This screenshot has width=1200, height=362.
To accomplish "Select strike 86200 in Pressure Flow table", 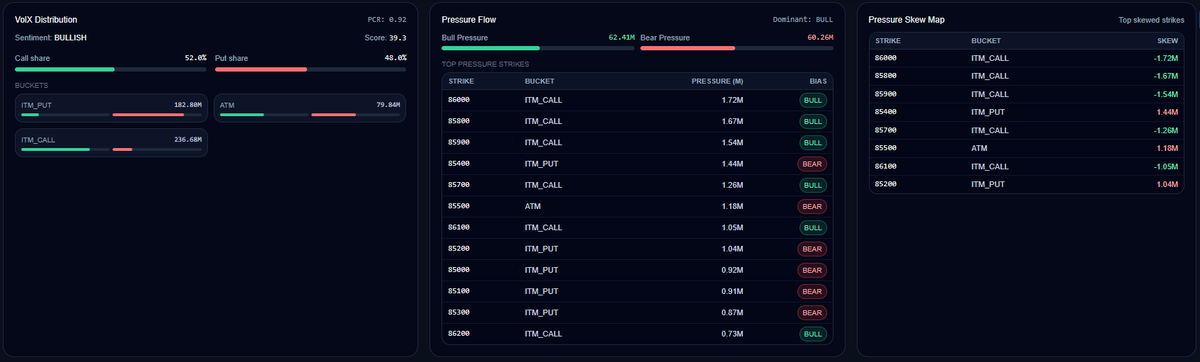I will tap(460, 333).
